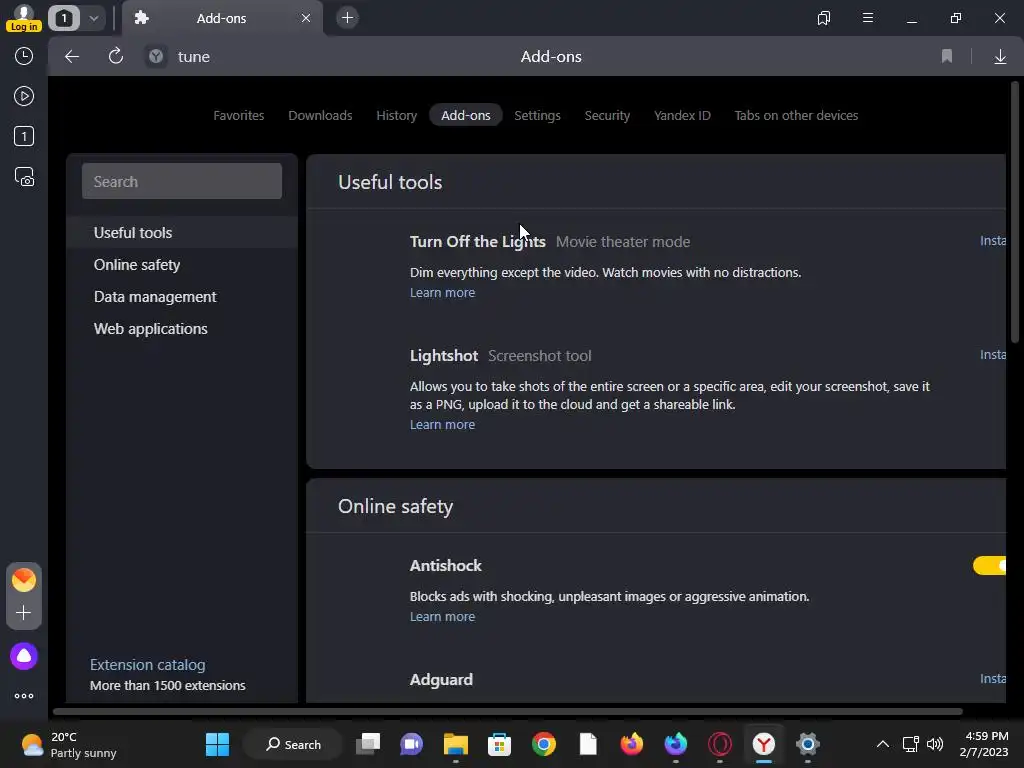The height and width of the screenshot is (768, 1024).
Task: Show hidden system tray icons
Action: [x=882, y=744]
